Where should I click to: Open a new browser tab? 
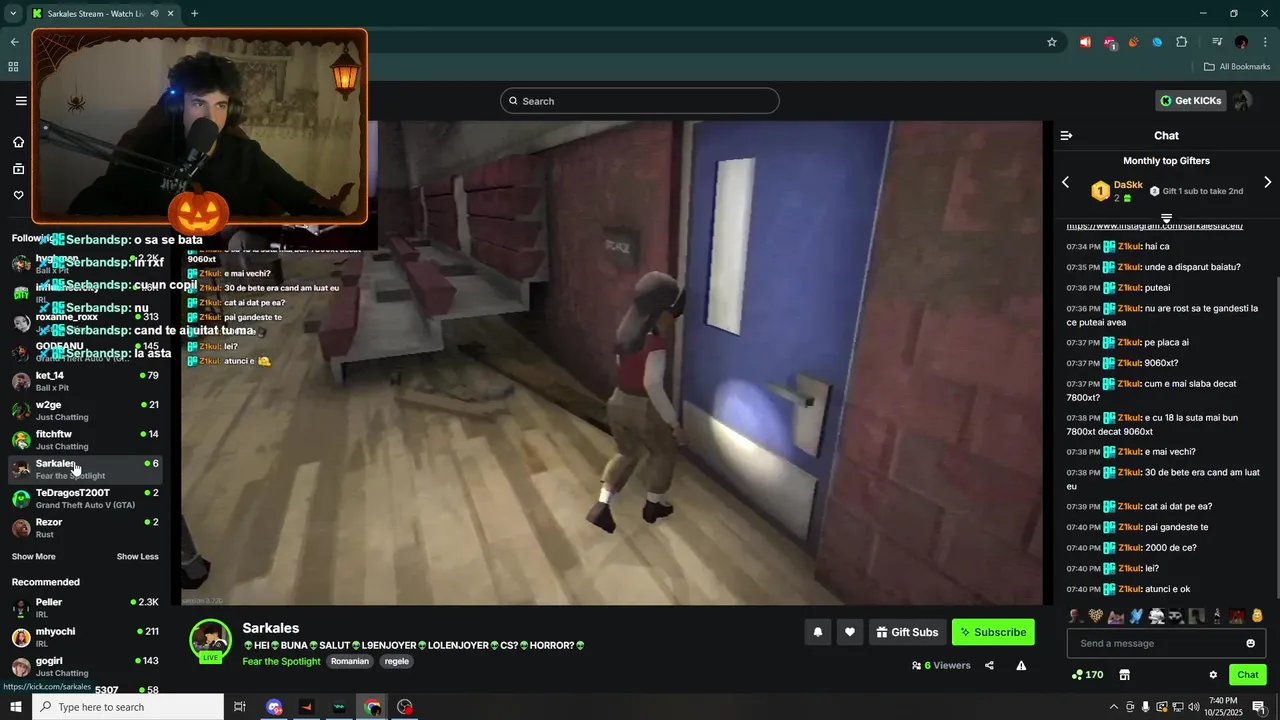coord(194,14)
